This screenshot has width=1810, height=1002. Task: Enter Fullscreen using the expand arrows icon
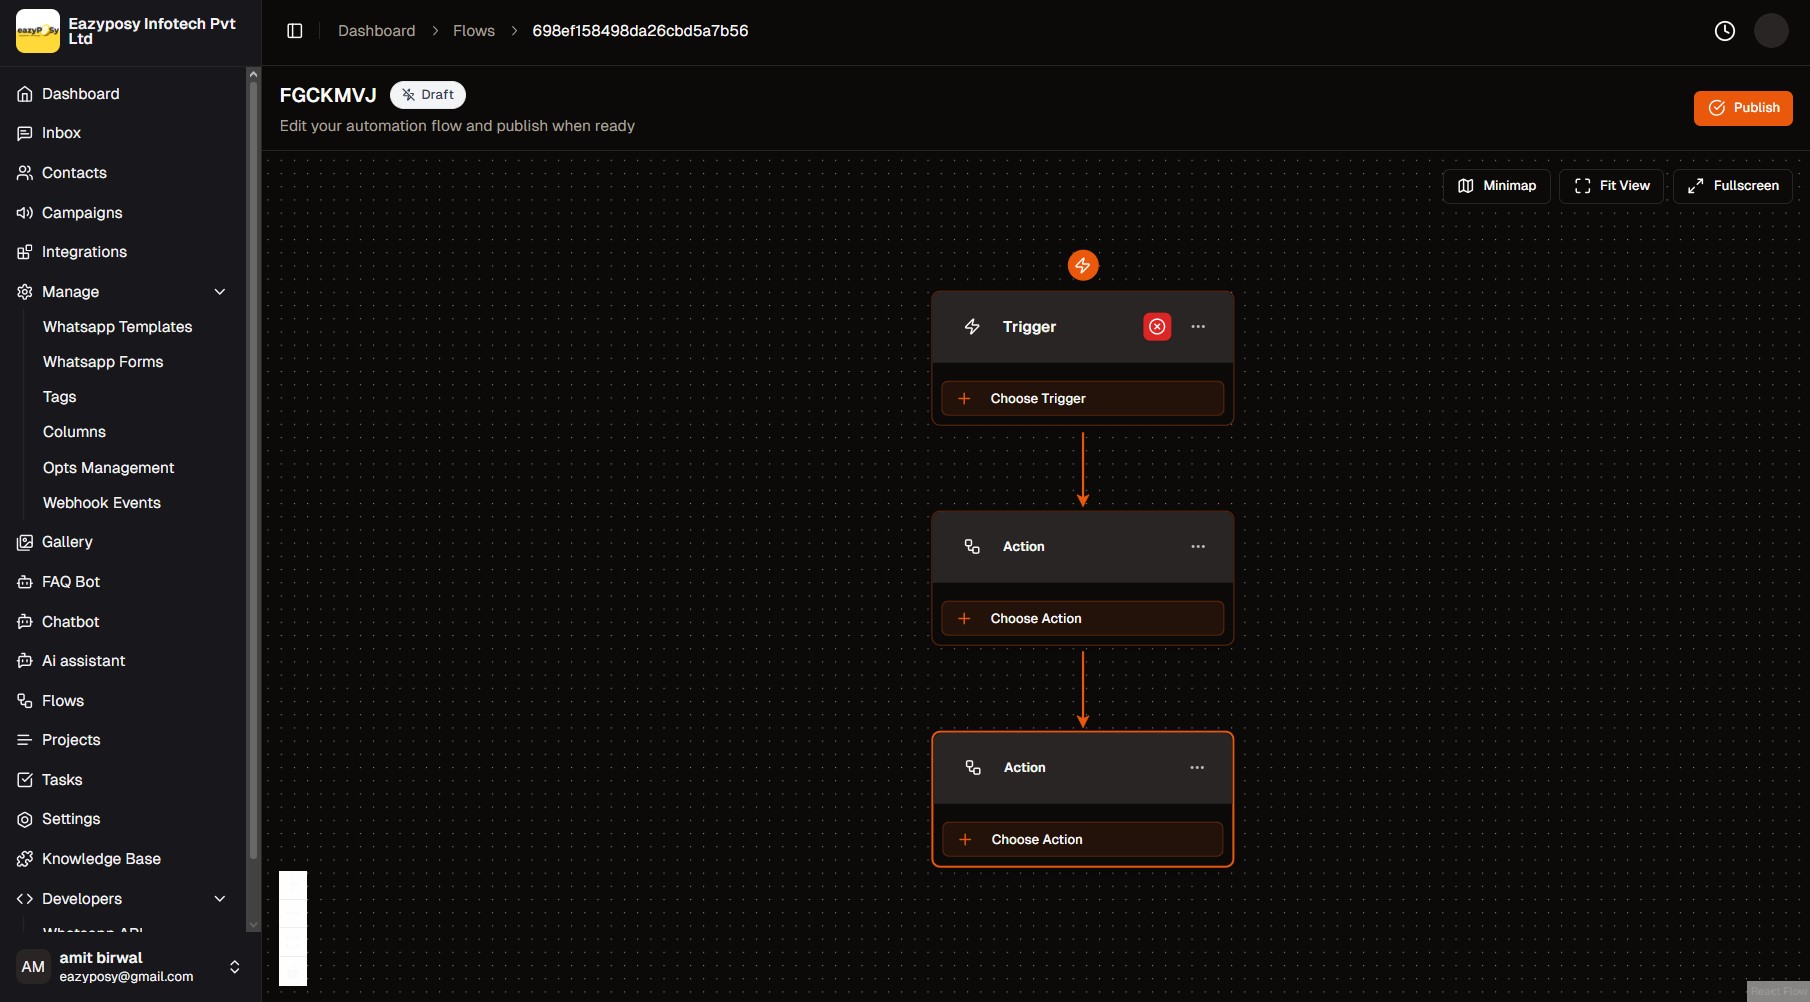(1695, 185)
